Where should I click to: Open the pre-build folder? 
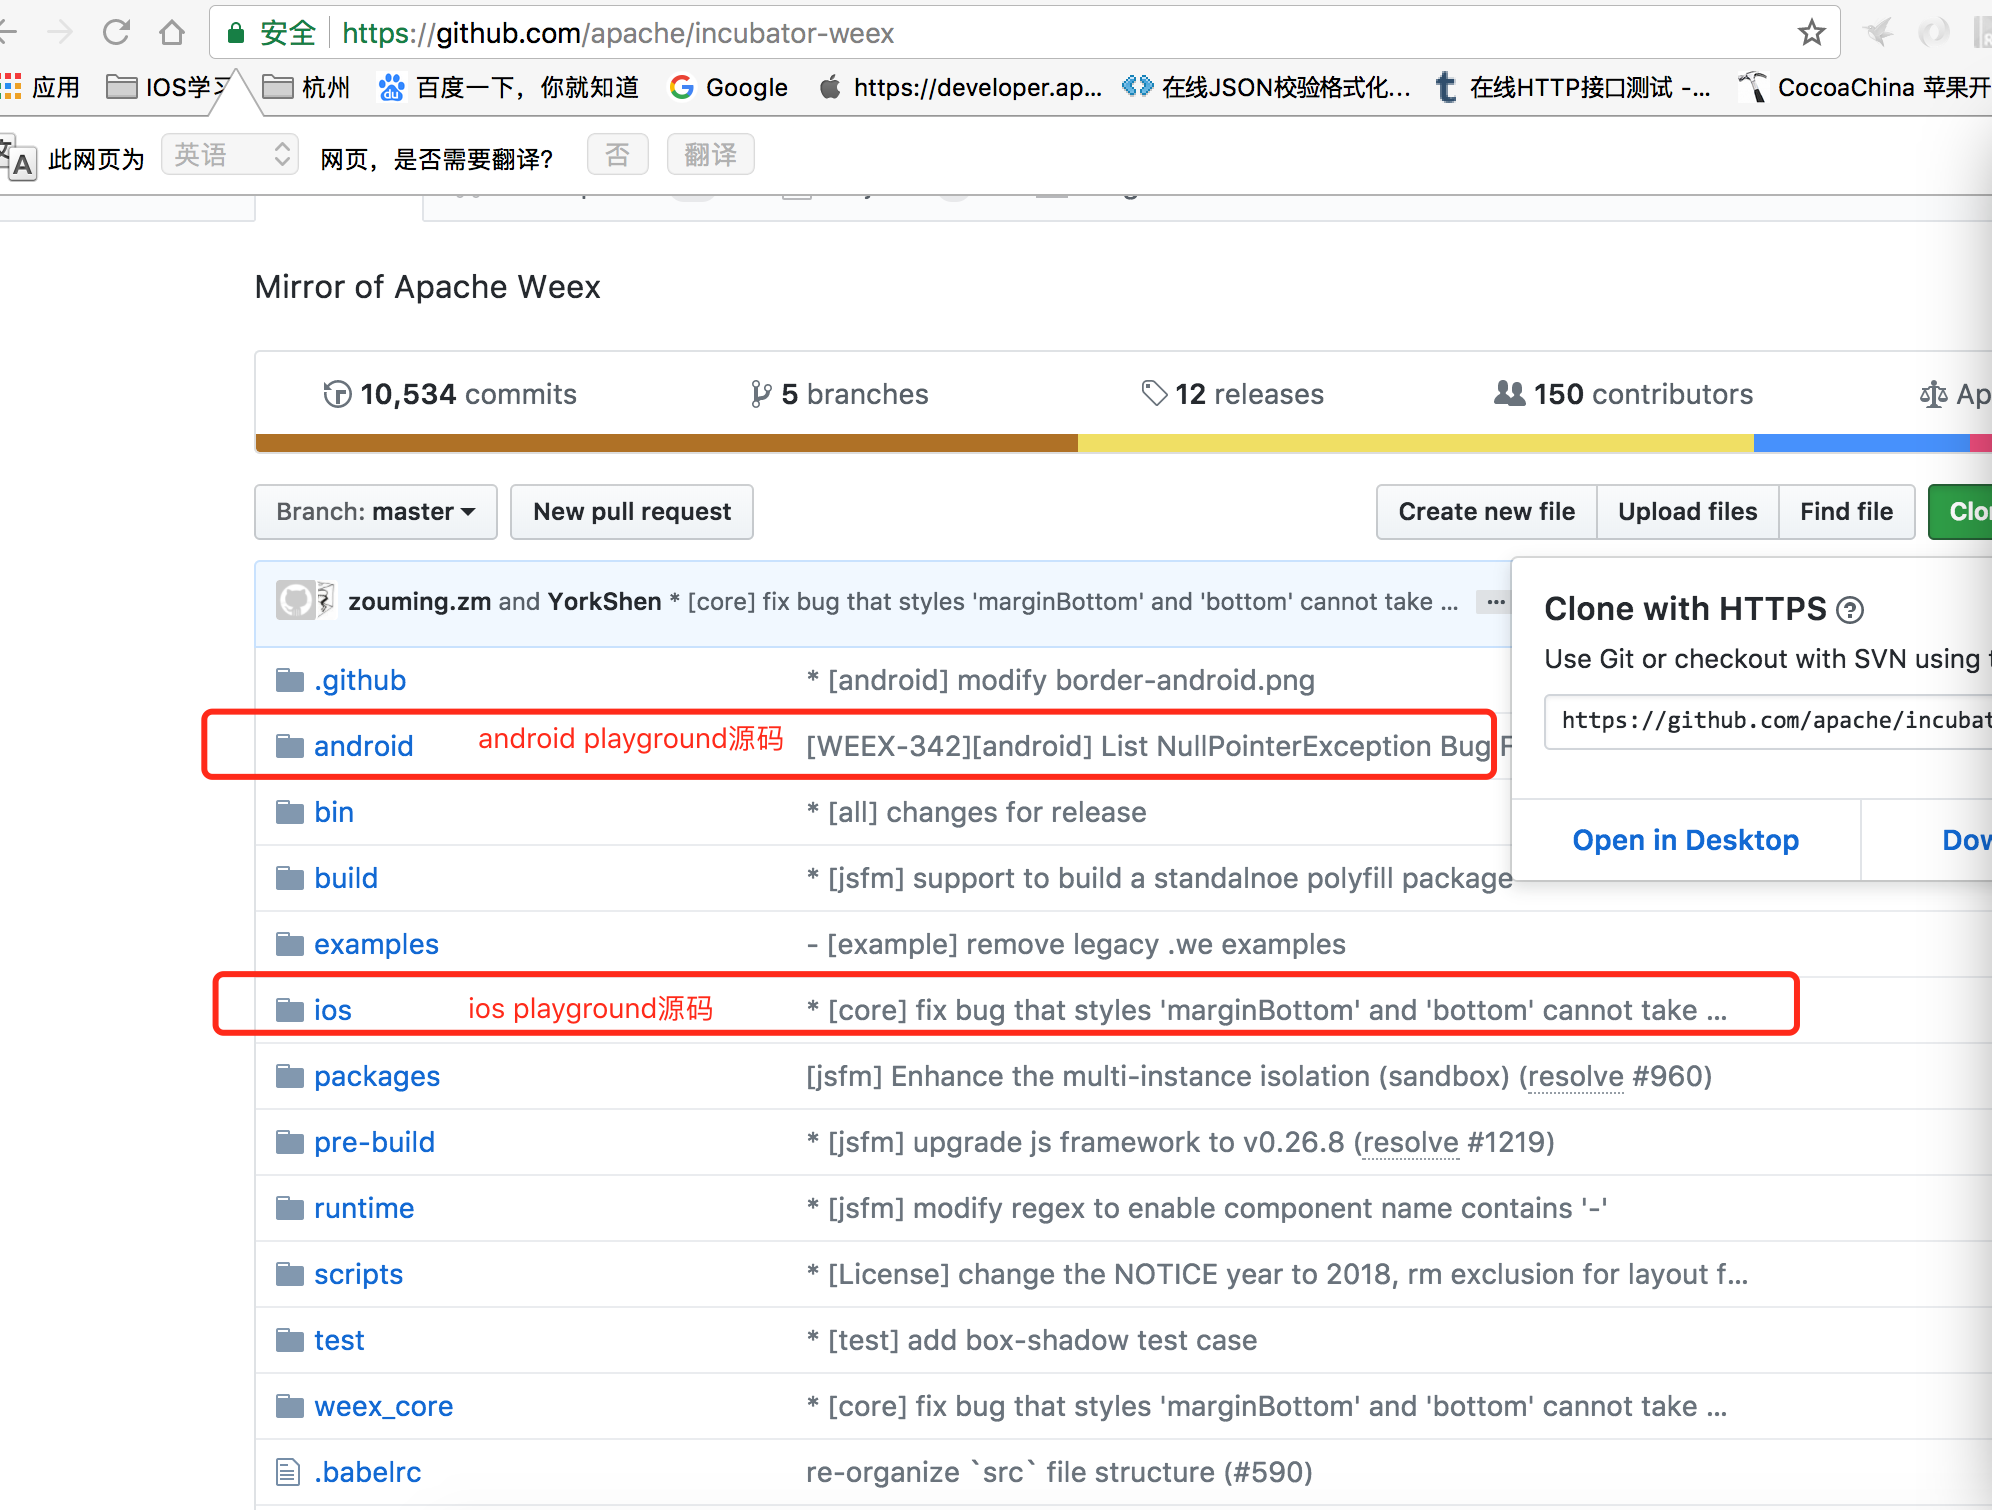pos(374,1142)
